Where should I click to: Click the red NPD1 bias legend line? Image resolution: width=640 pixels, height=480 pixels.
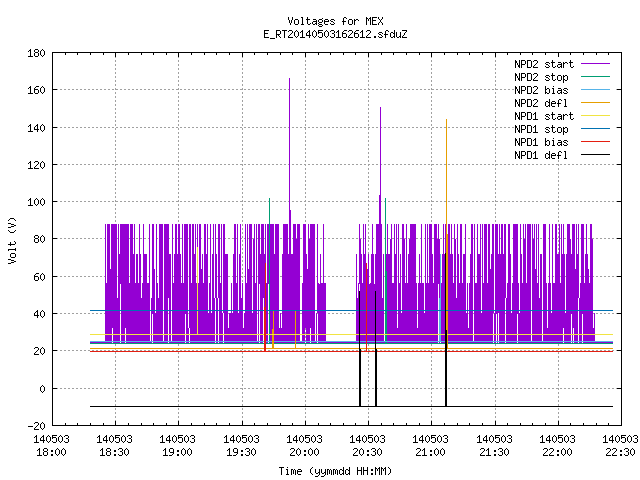click(595, 142)
